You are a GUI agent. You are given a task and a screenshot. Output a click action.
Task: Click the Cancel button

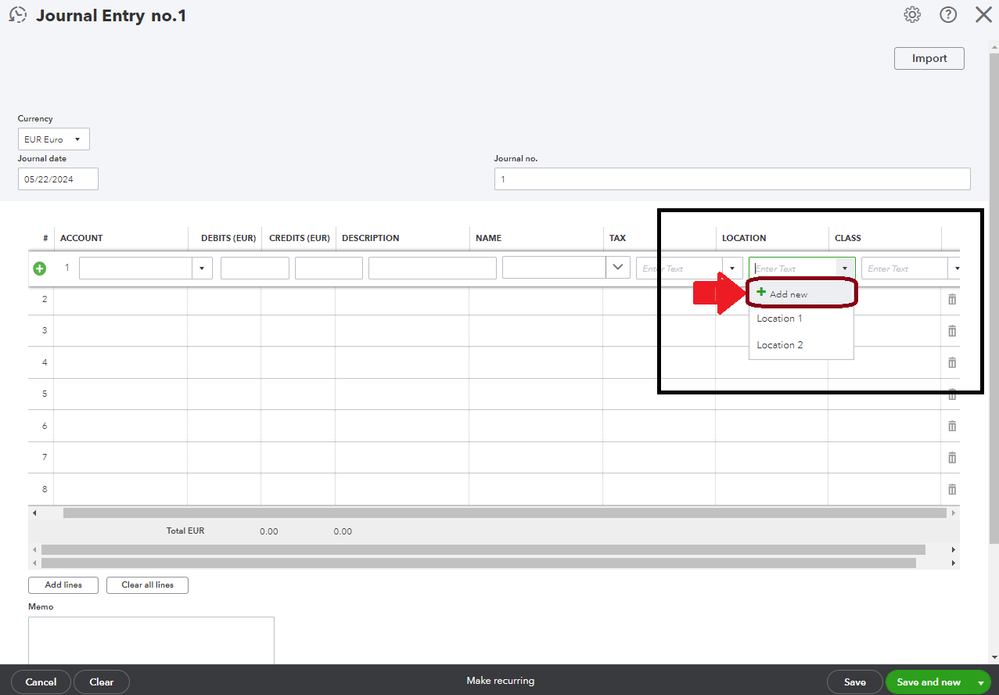[x=41, y=682]
